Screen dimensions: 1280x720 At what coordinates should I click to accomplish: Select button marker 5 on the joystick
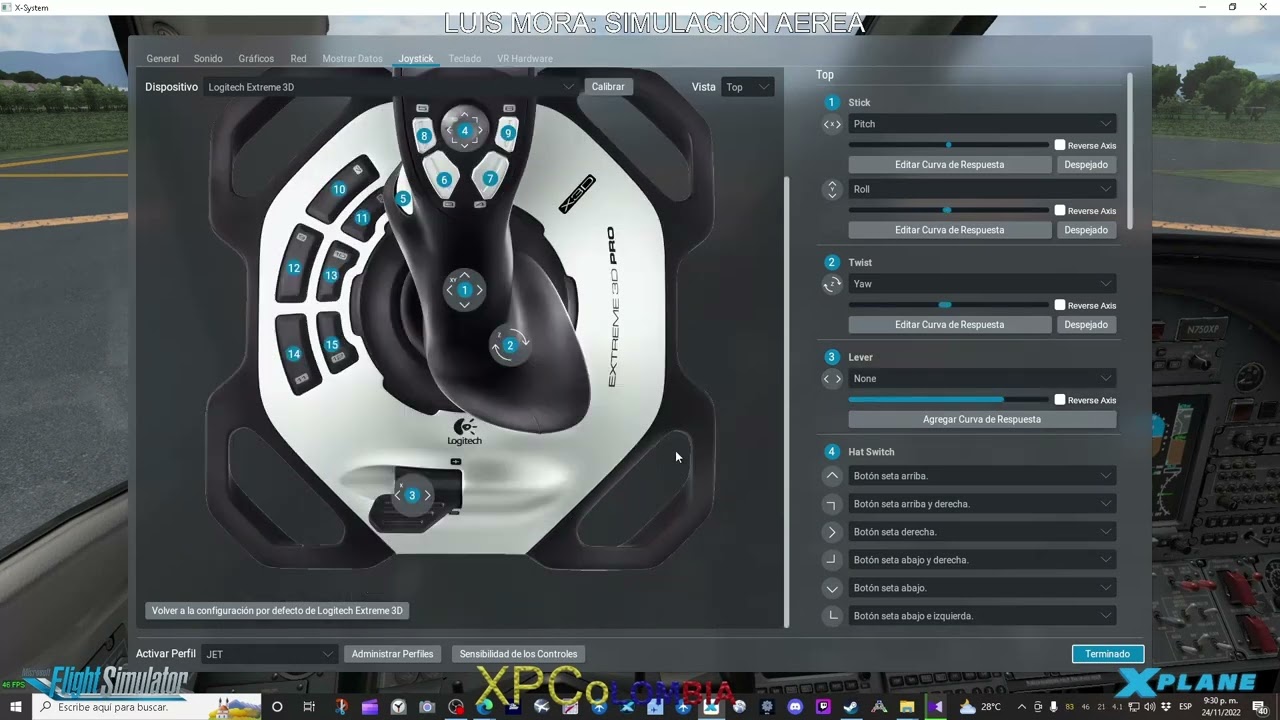pyautogui.click(x=403, y=199)
